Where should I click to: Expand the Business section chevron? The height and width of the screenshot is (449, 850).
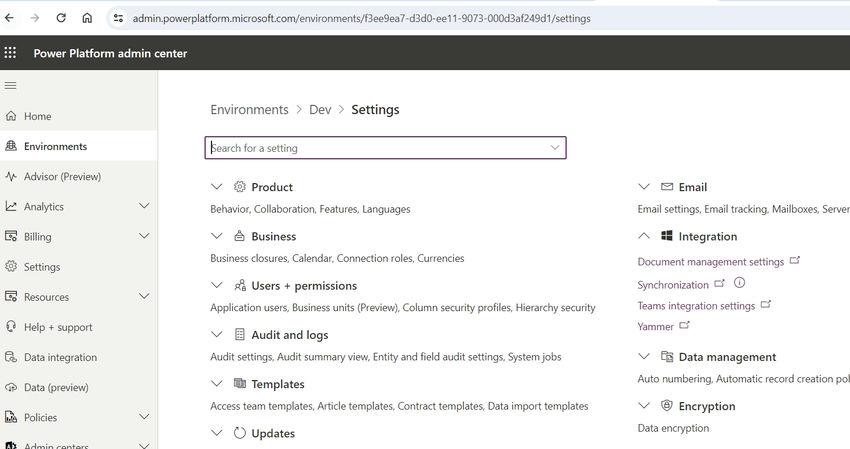[x=216, y=236]
